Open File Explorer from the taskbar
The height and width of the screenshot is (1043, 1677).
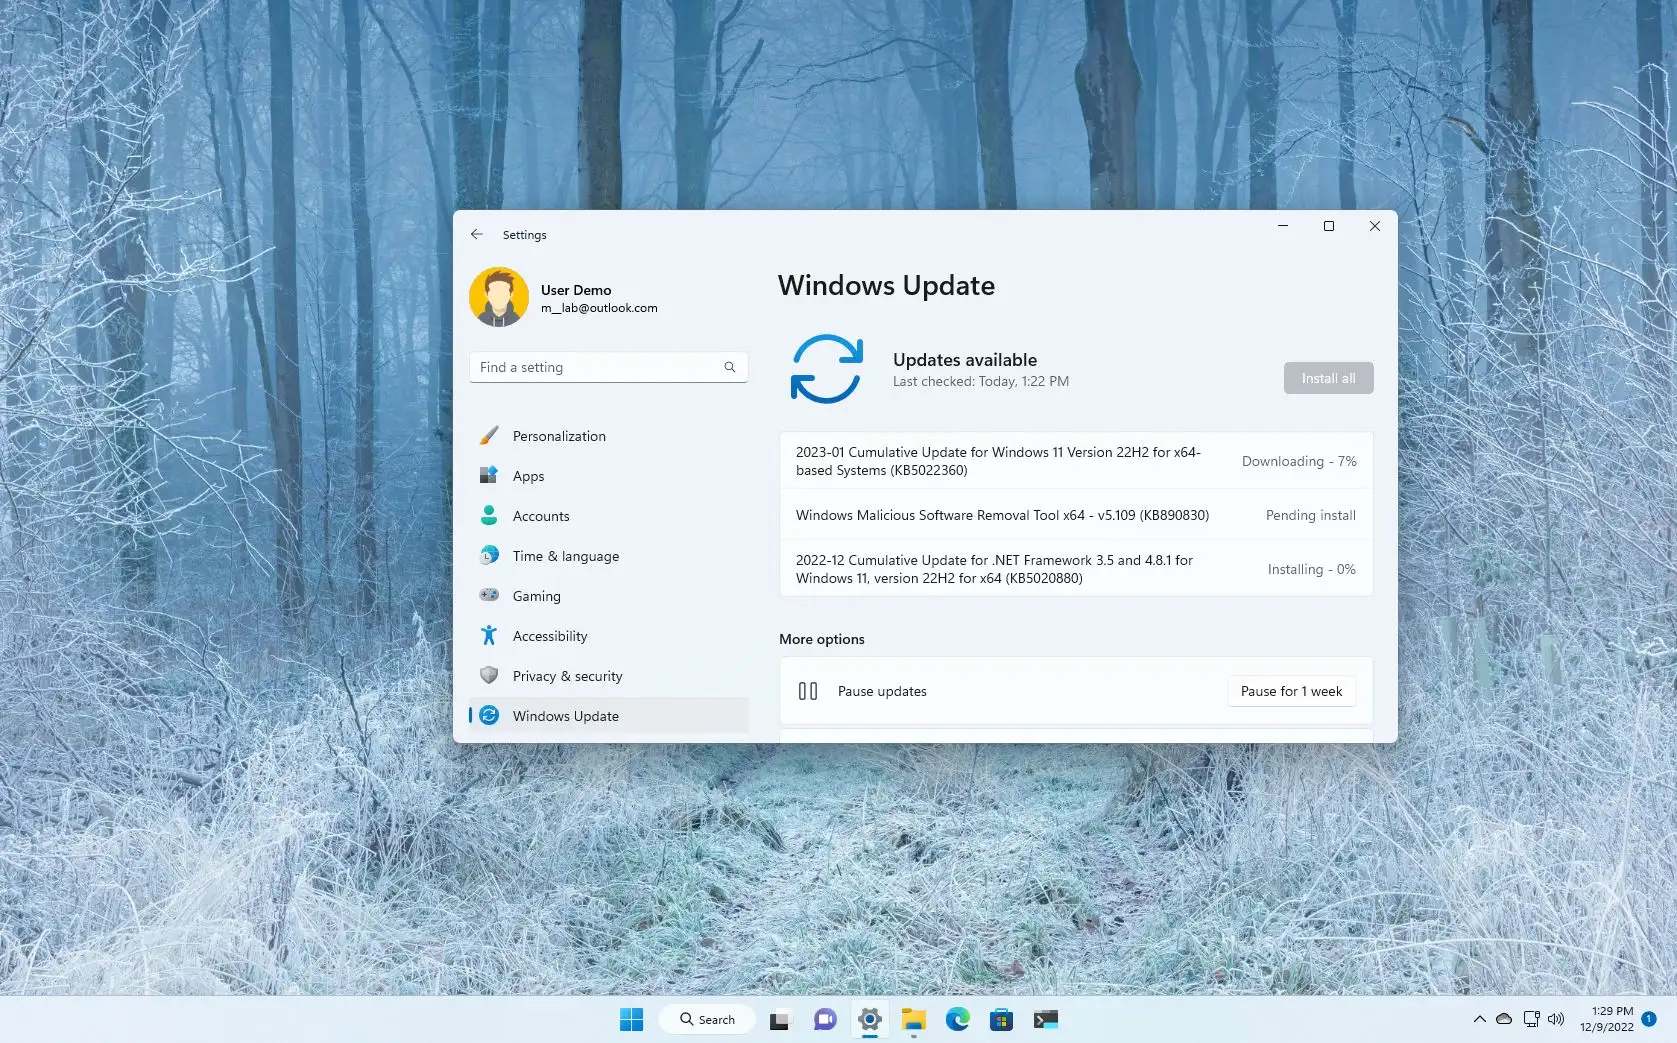click(x=913, y=1019)
